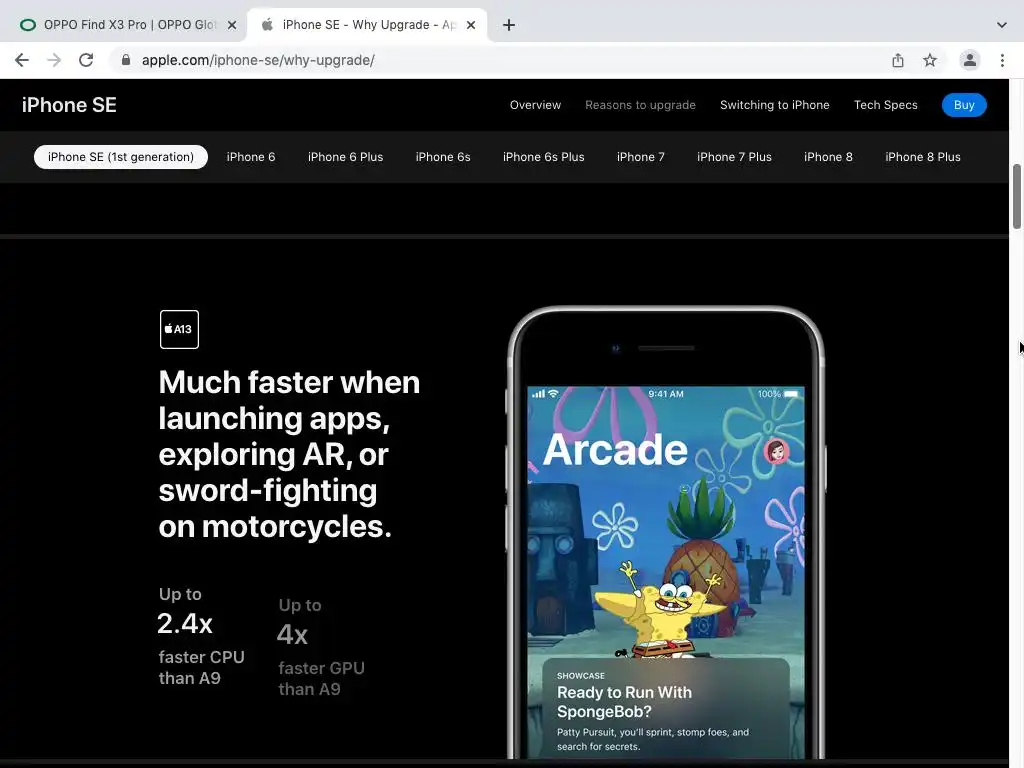This screenshot has width=1024, height=768.
Task: Click the page vertical scrollbar thumb
Action: click(x=1017, y=197)
